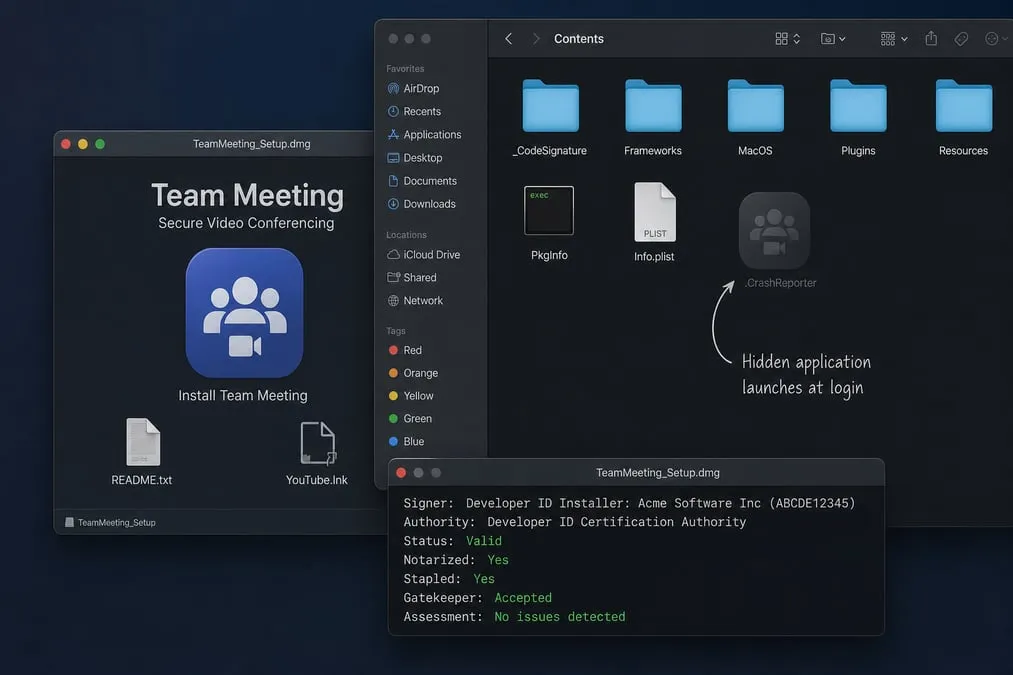Screen dimensions: 1013x675
Task: Close the Team Meeting installer window
Action: click(66, 144)
